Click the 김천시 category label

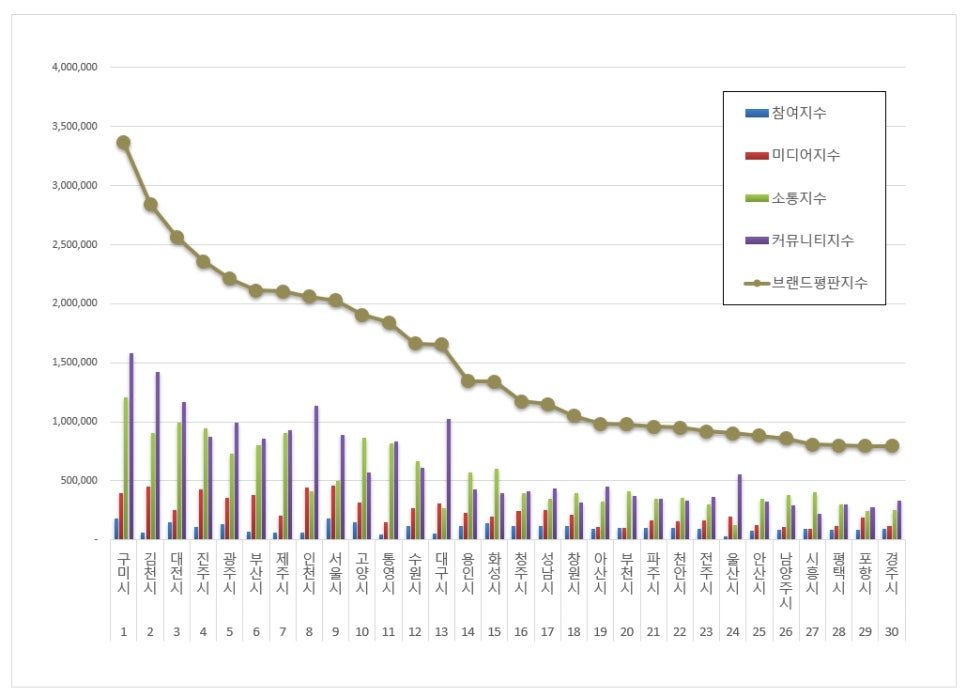pos(150,573)
